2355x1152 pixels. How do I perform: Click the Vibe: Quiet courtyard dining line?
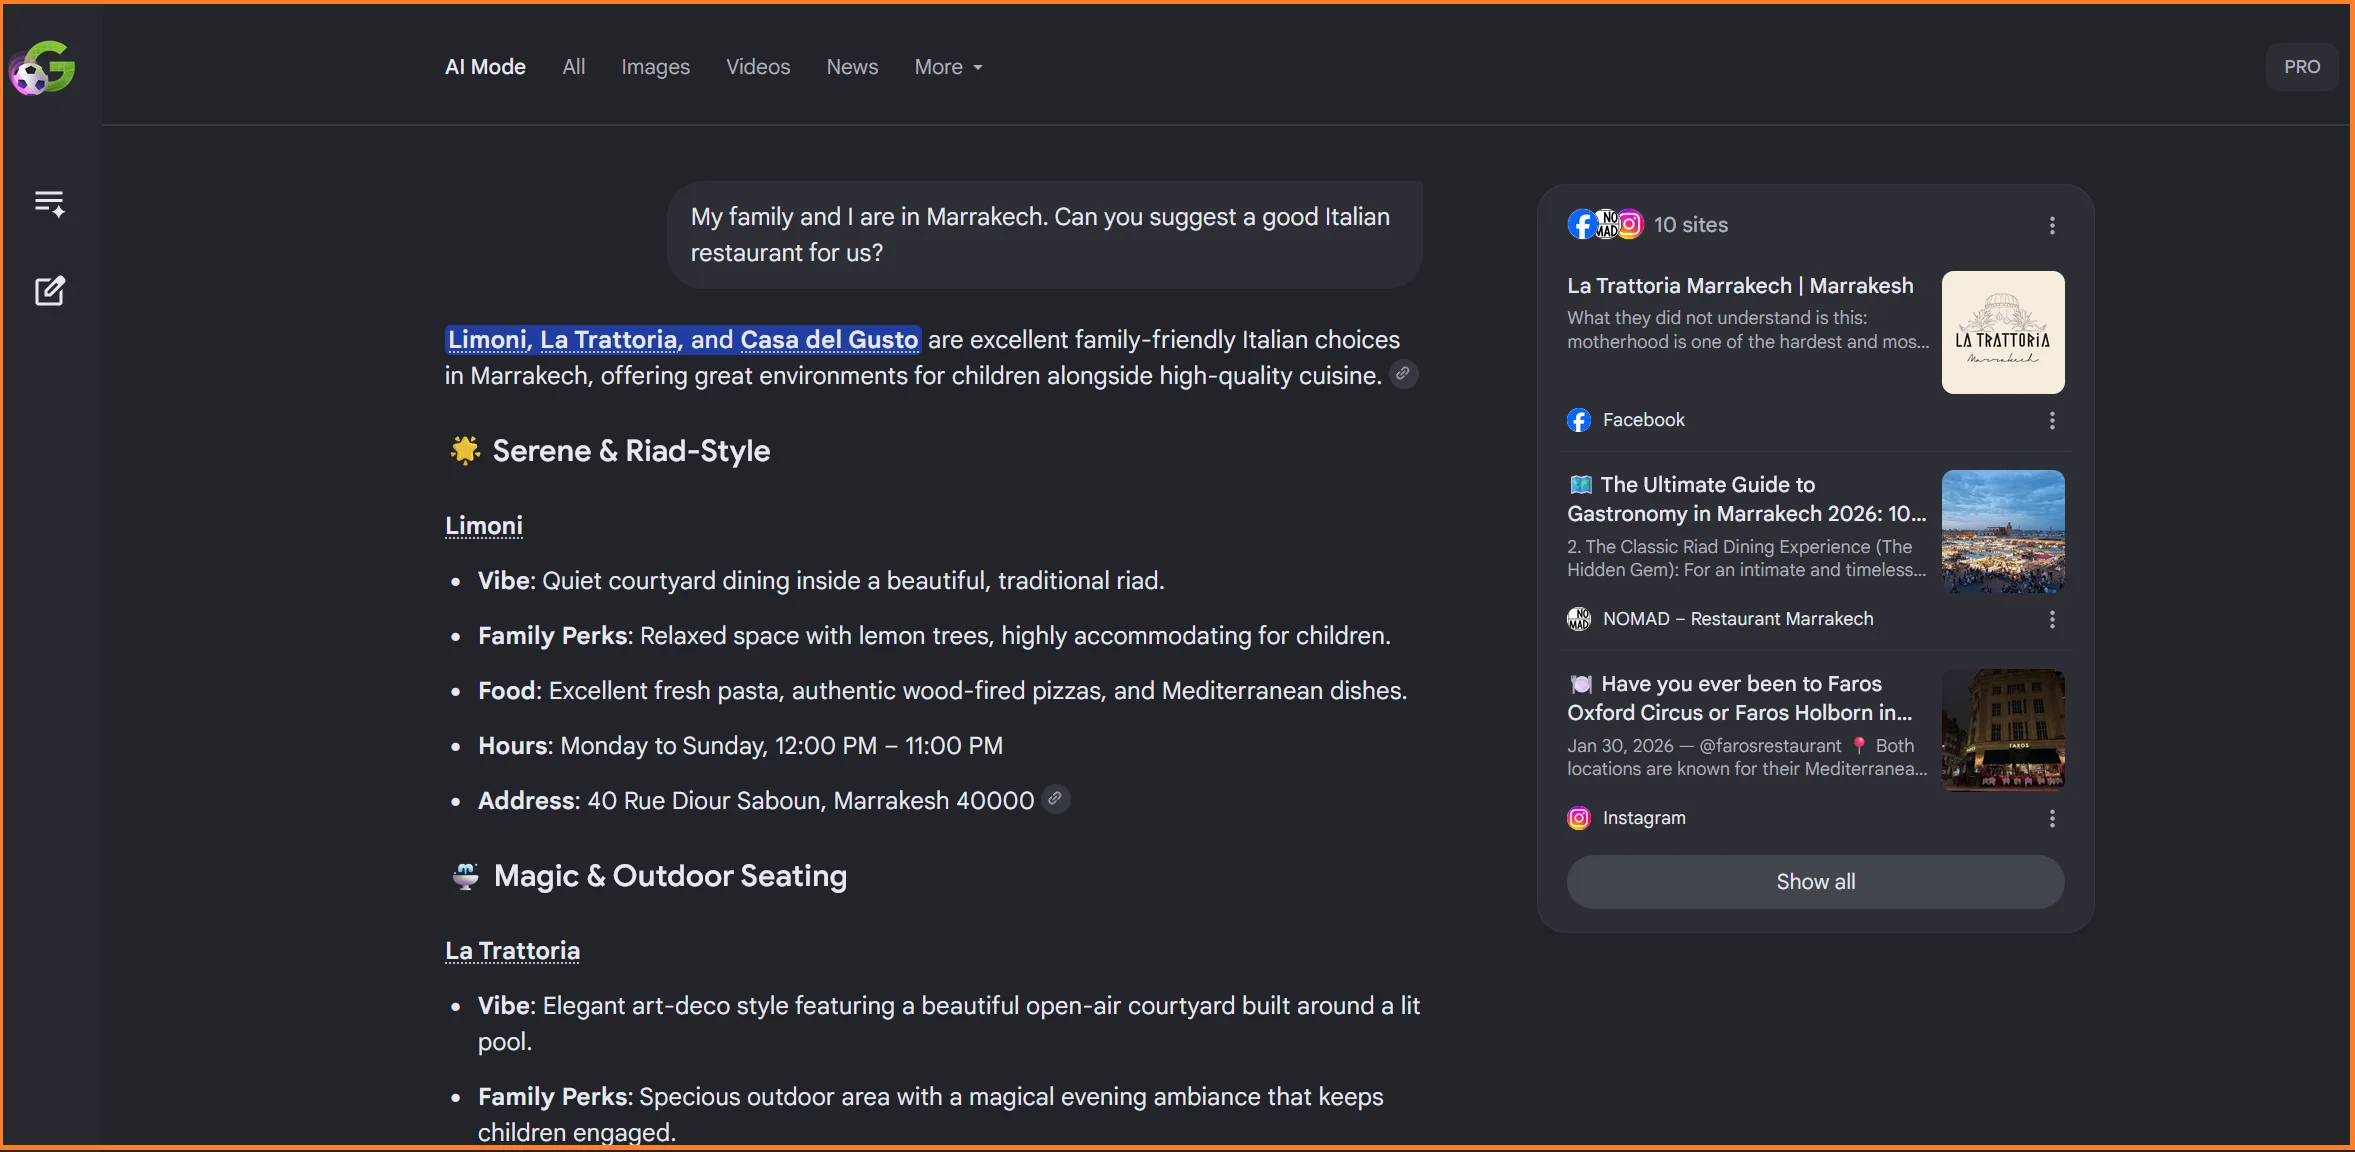click(821, 581)
